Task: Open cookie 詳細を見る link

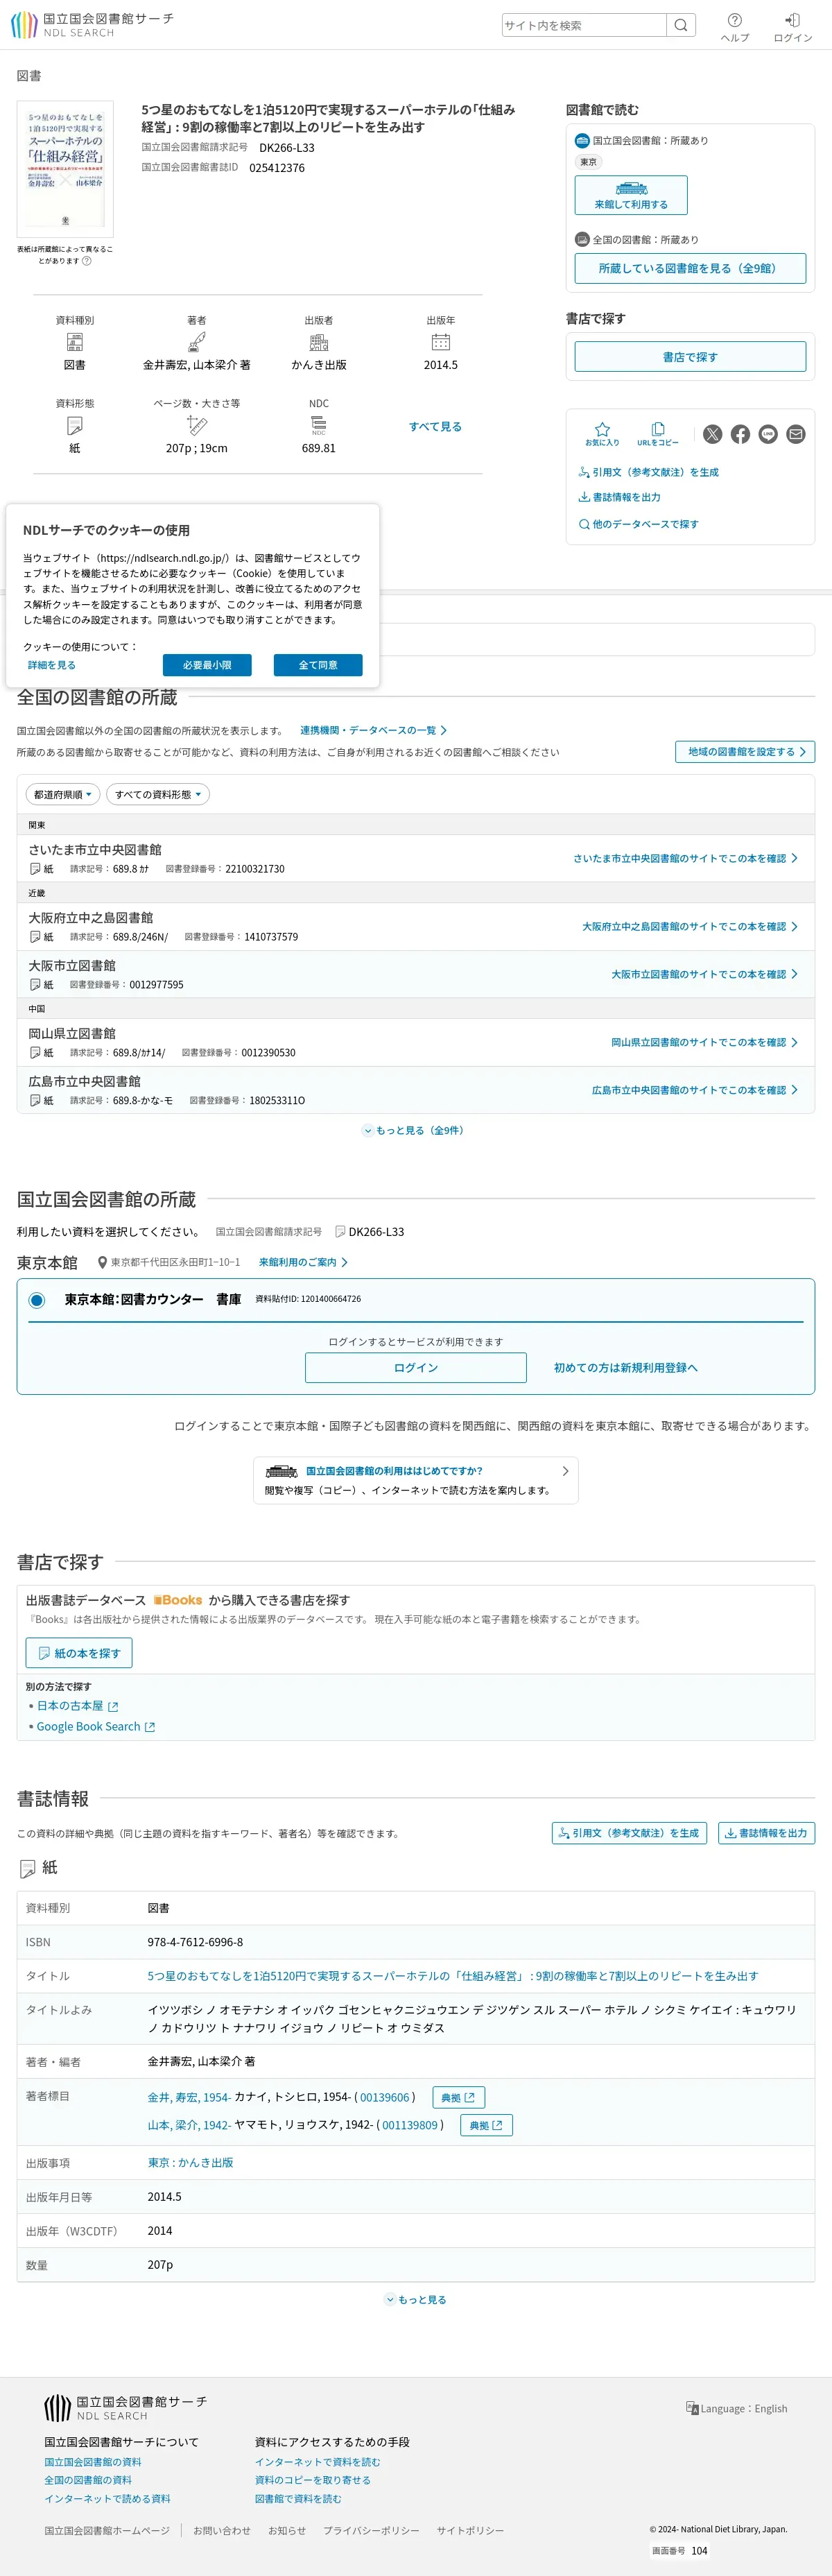Action: point(51,665)
